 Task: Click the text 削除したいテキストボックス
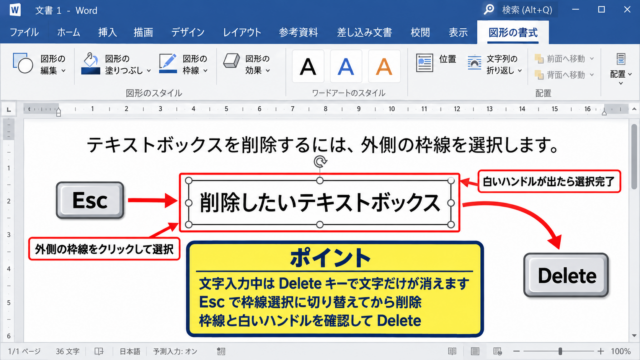coord(320,203)
